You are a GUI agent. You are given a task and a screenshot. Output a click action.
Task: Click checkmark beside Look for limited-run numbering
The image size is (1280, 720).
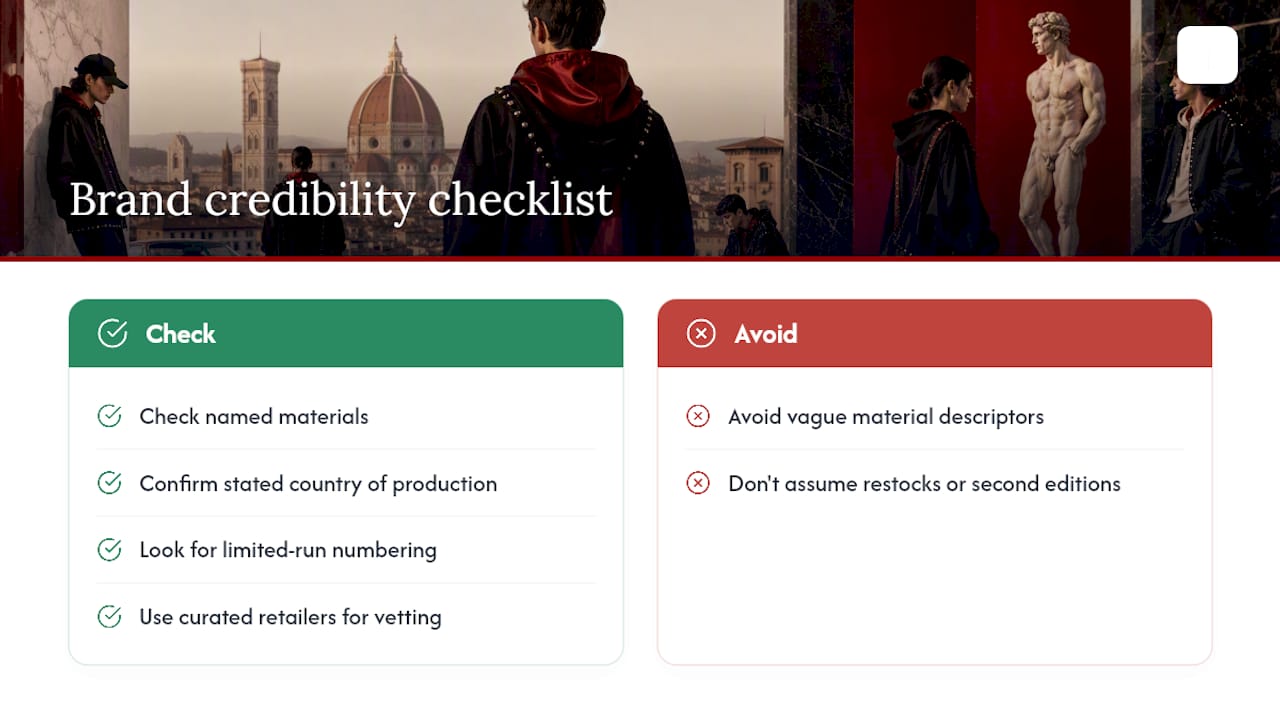tap(110, 550)
